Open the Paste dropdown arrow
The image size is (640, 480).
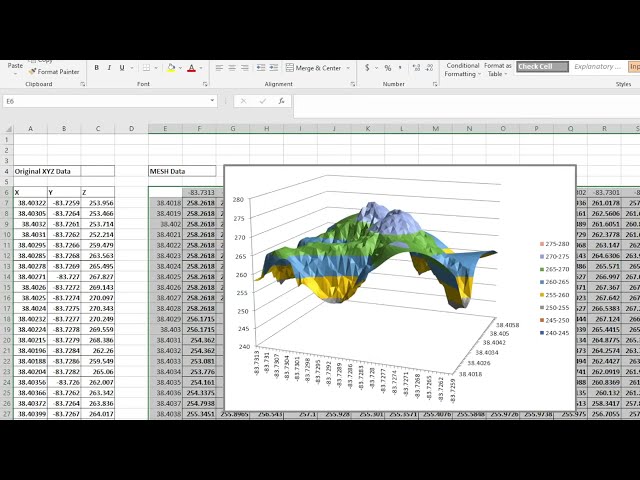tap(15, 74)
